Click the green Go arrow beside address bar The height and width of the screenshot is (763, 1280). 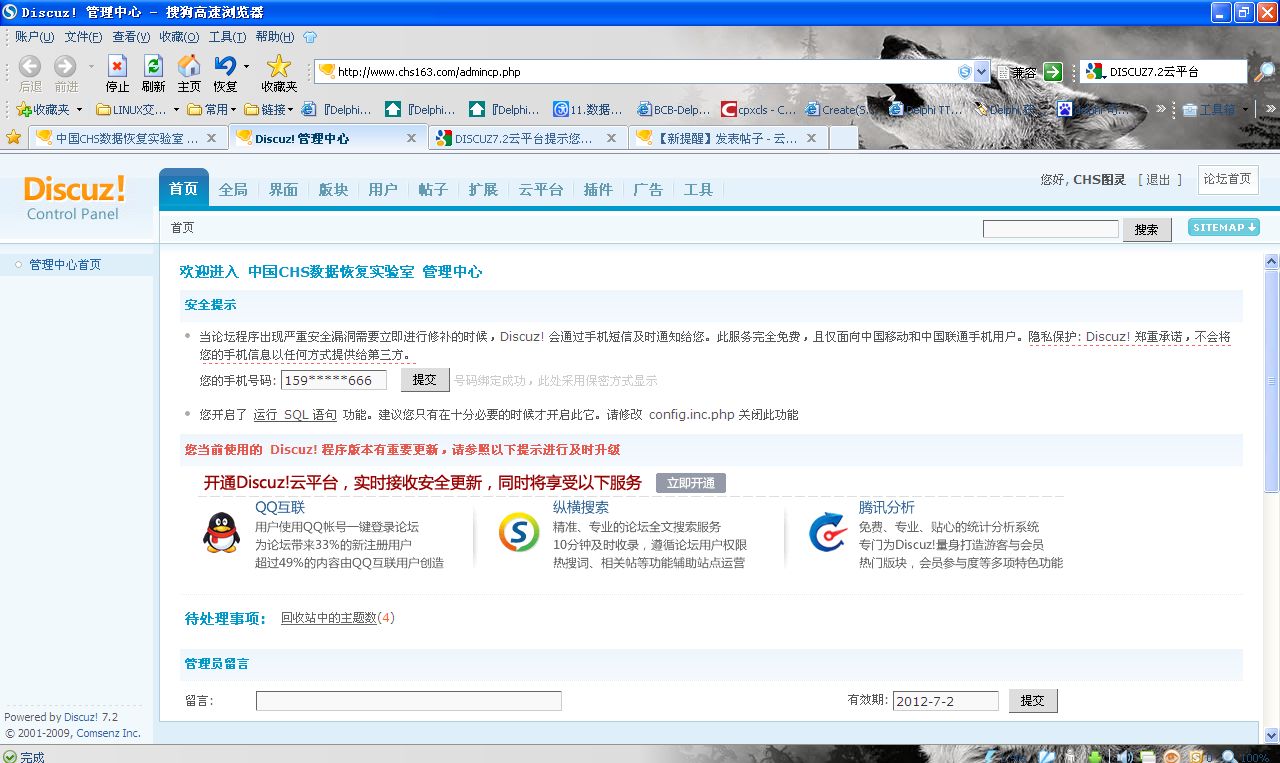pyautogui.click(x=1052, y=72)
